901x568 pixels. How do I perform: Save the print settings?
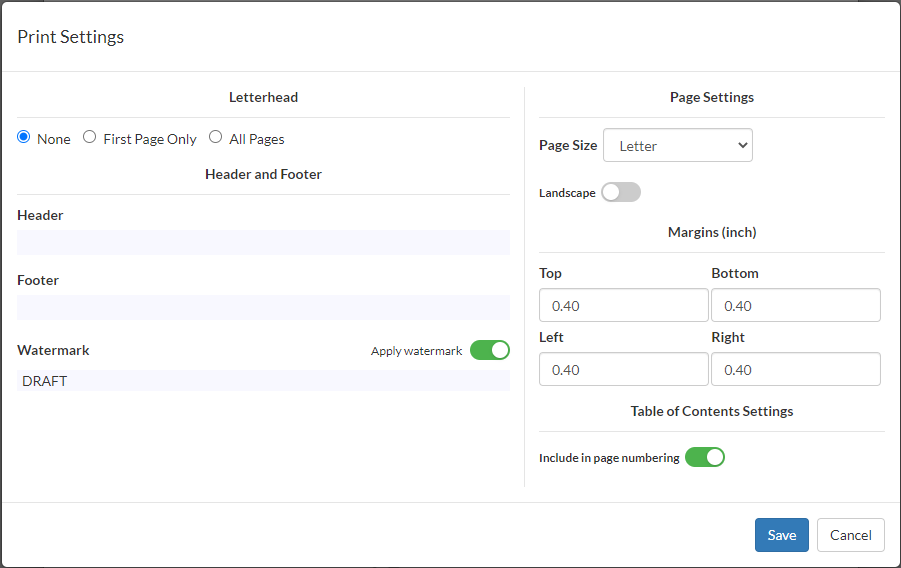(781, 535)
